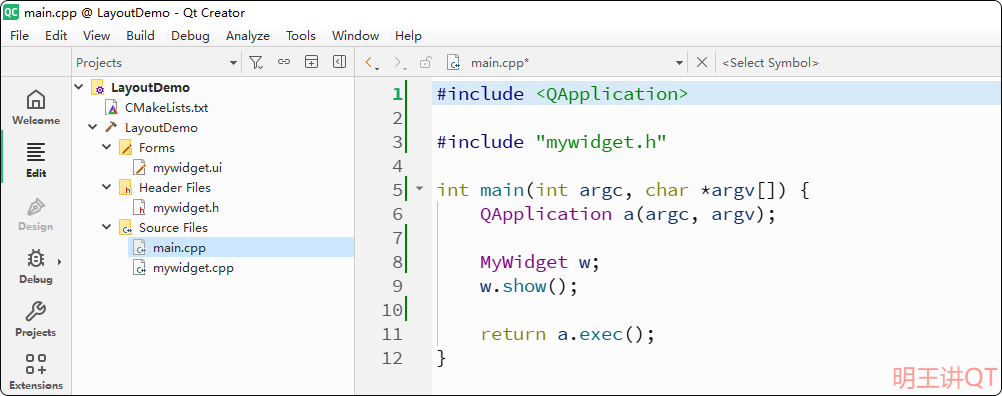Open the Tools menu

coord(301,36)
